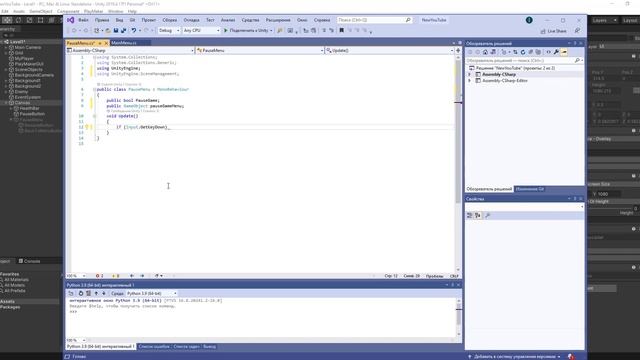This screenshot has width=640, height=360.
Task: Select Main Camera in Unity Hierarchy
Action: point(28,47)
